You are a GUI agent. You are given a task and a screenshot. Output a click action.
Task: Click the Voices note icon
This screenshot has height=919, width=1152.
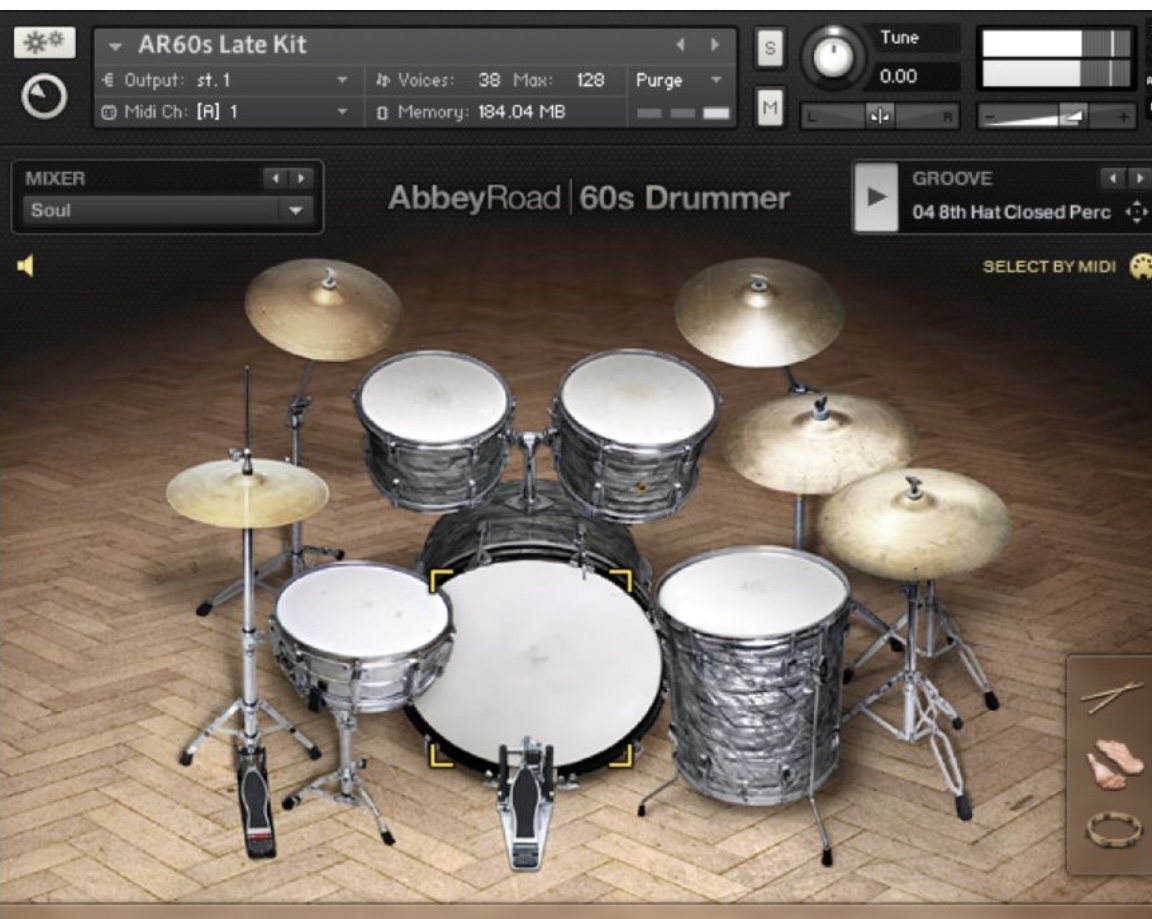pos(382,80)
